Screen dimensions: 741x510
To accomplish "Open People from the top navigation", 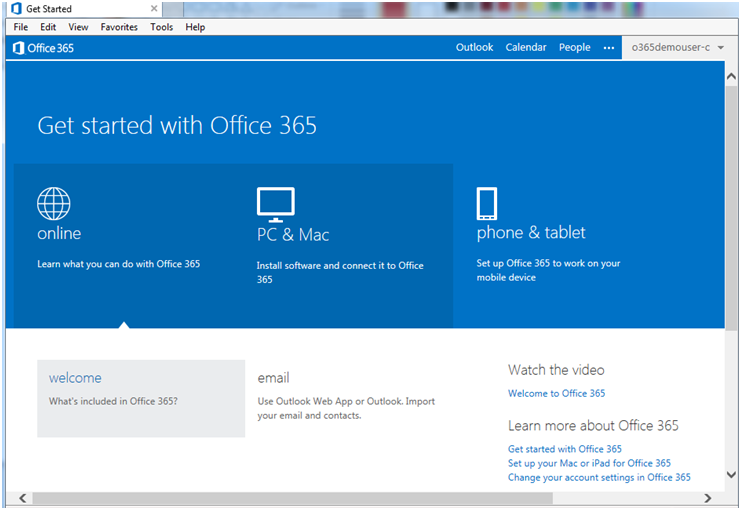I will [x=574, y=47].
